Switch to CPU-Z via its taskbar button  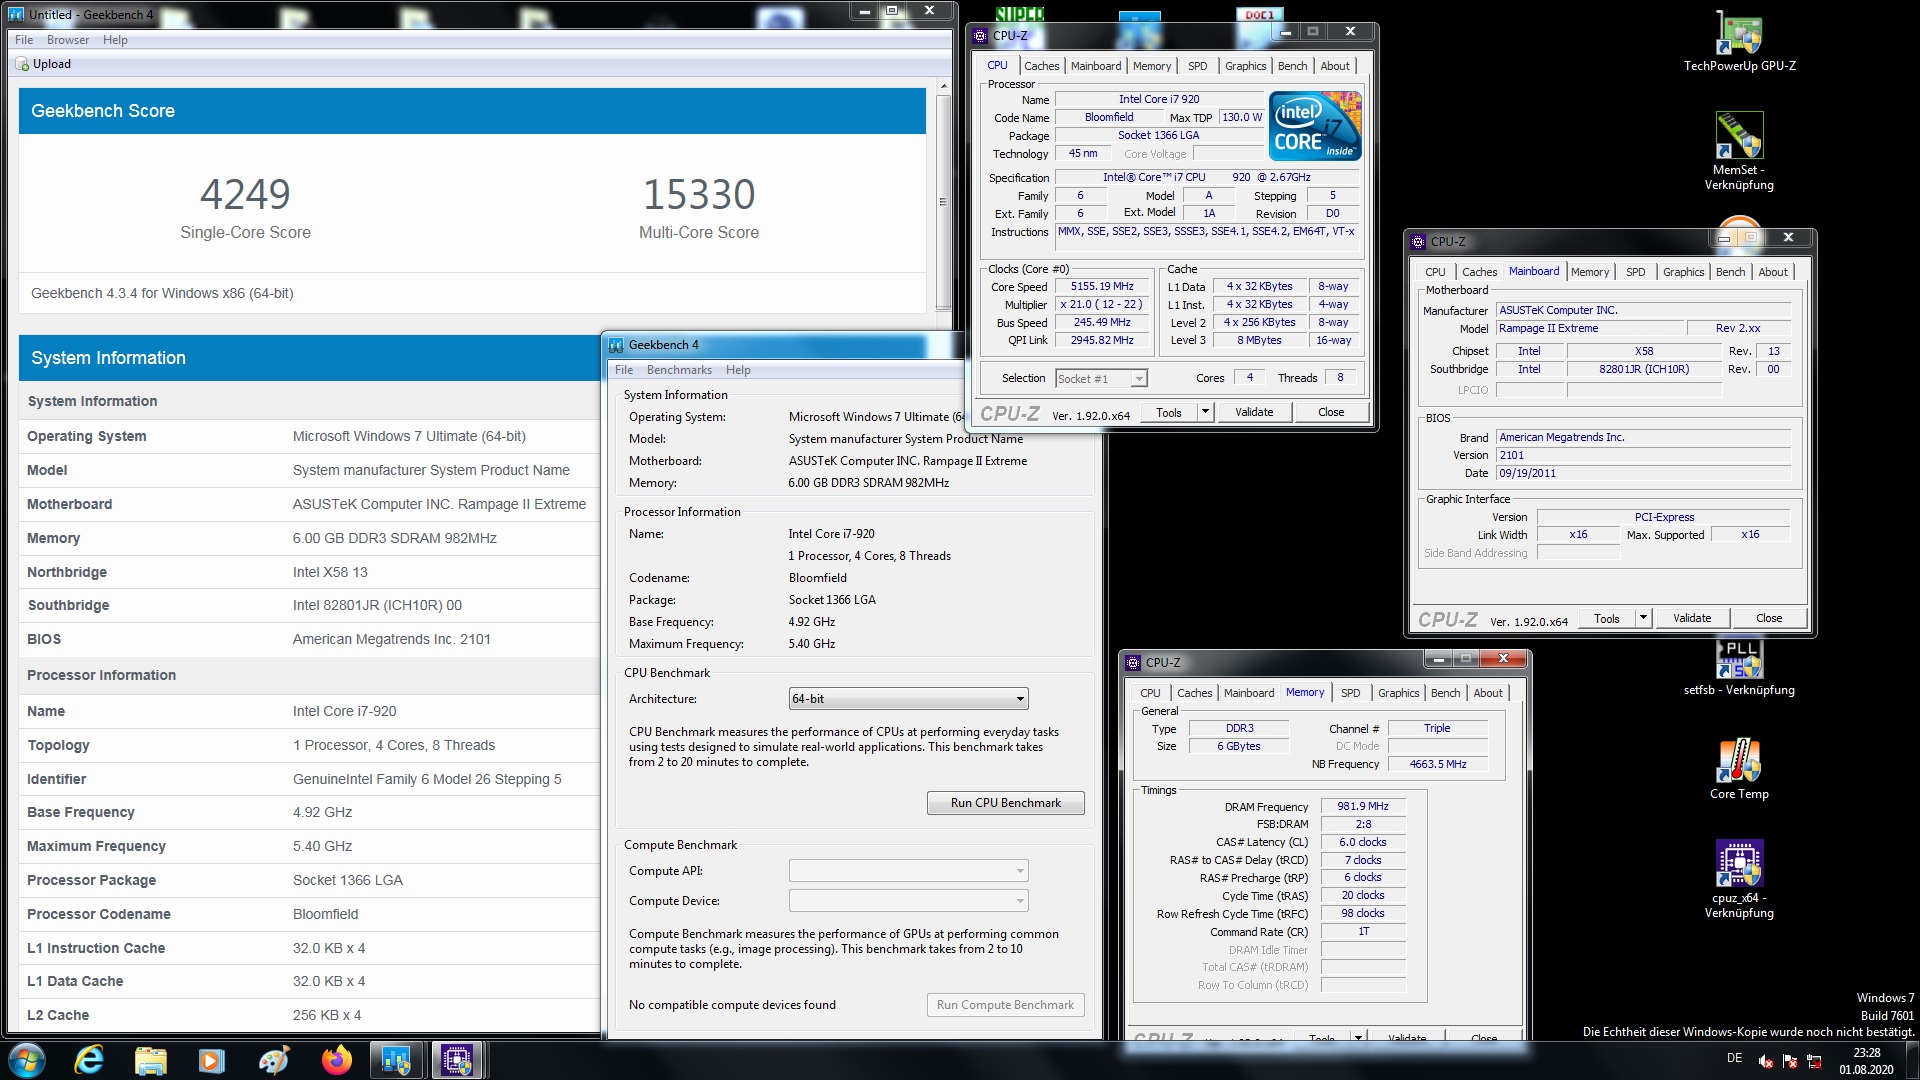coord(457,1060)
